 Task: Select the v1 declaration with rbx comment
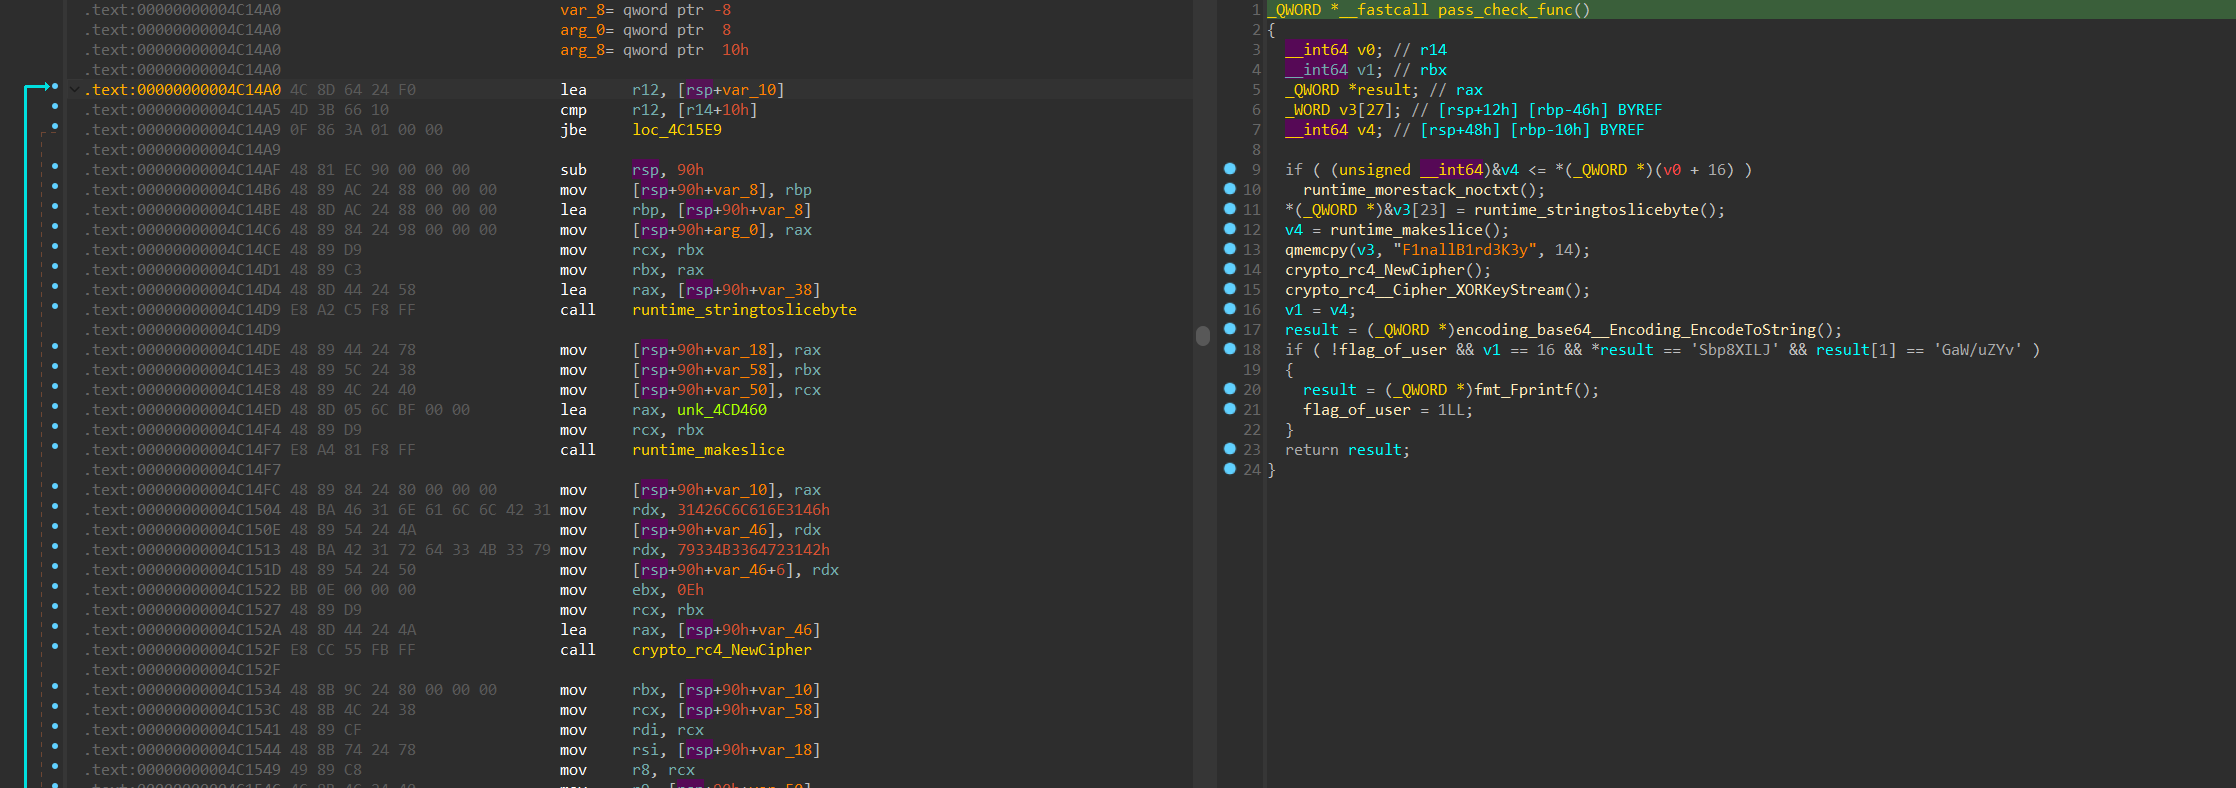pyautogui.click(x=1366, y=70)
